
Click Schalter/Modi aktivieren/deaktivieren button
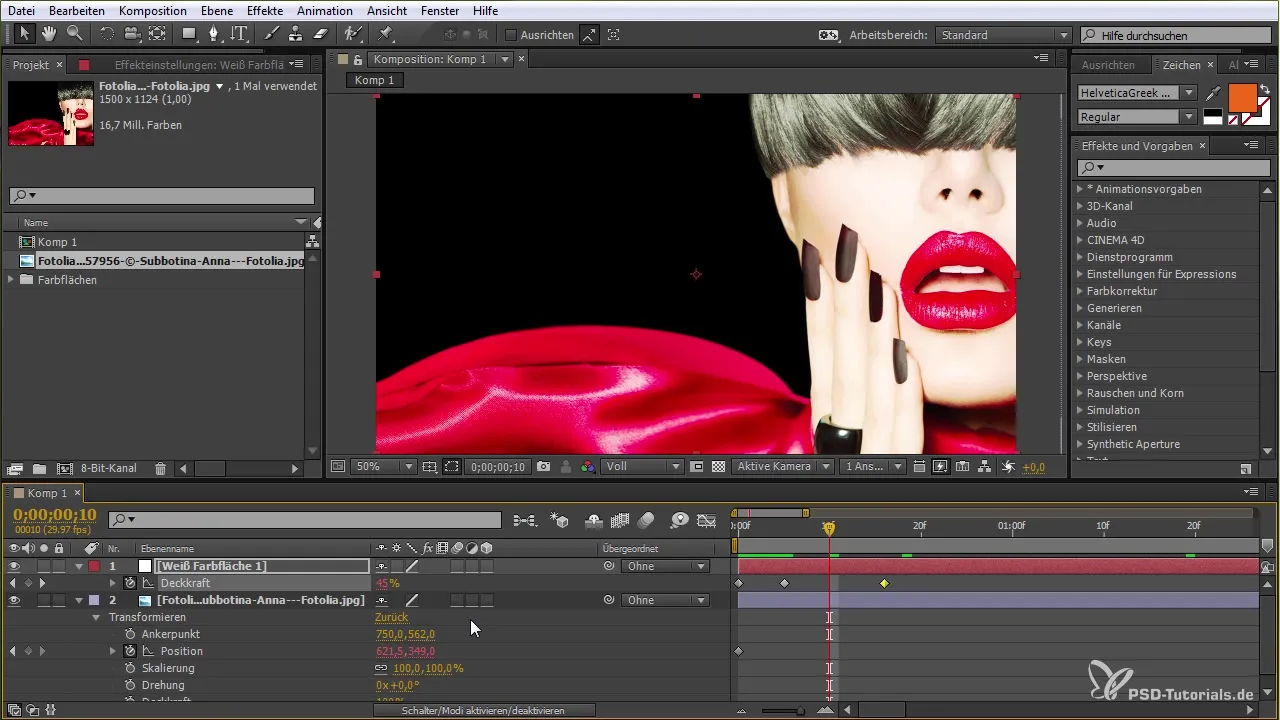[485, 710]
